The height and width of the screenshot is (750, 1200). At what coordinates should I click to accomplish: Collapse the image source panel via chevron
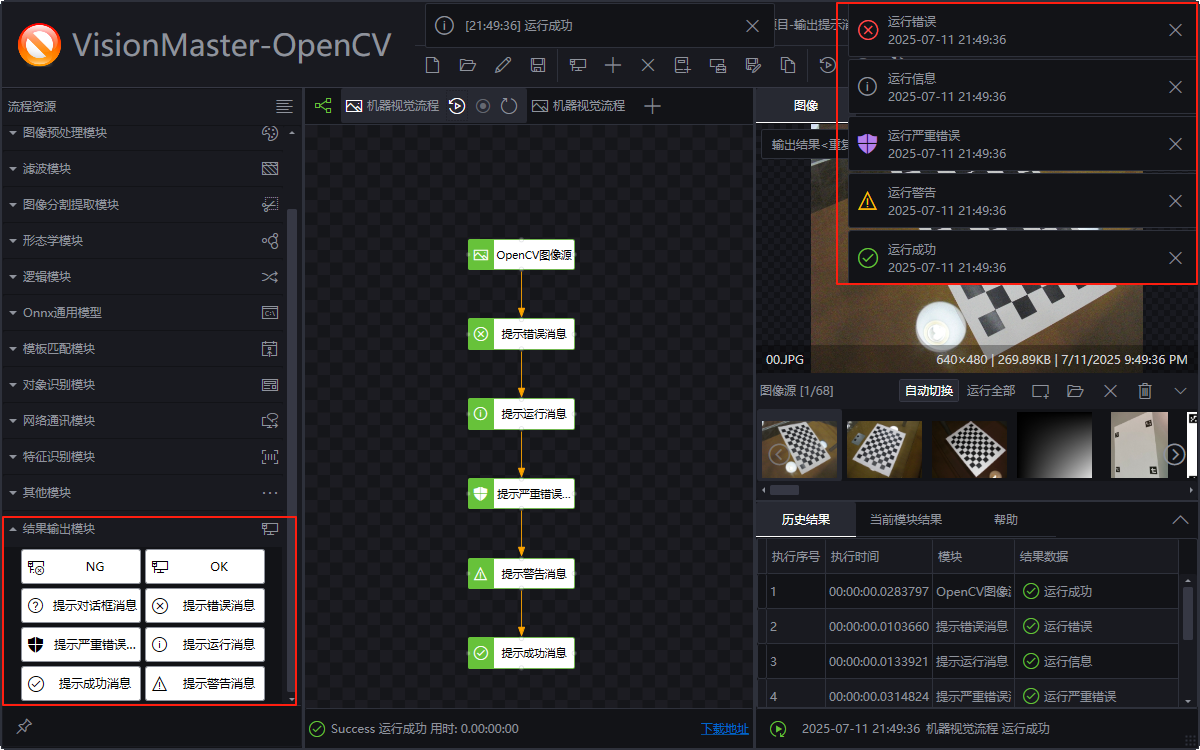1181,391
